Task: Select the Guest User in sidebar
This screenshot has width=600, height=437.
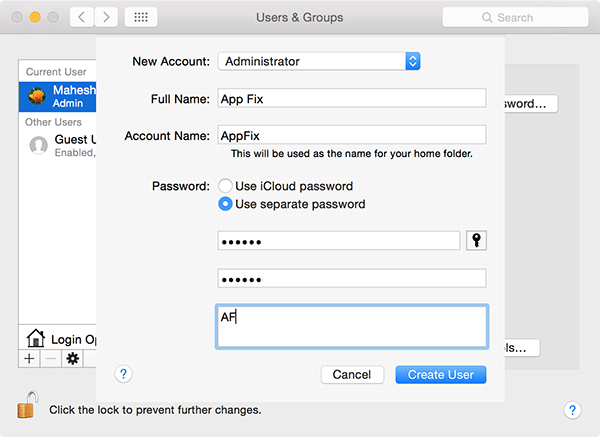Action: click(x=60, y=145)
